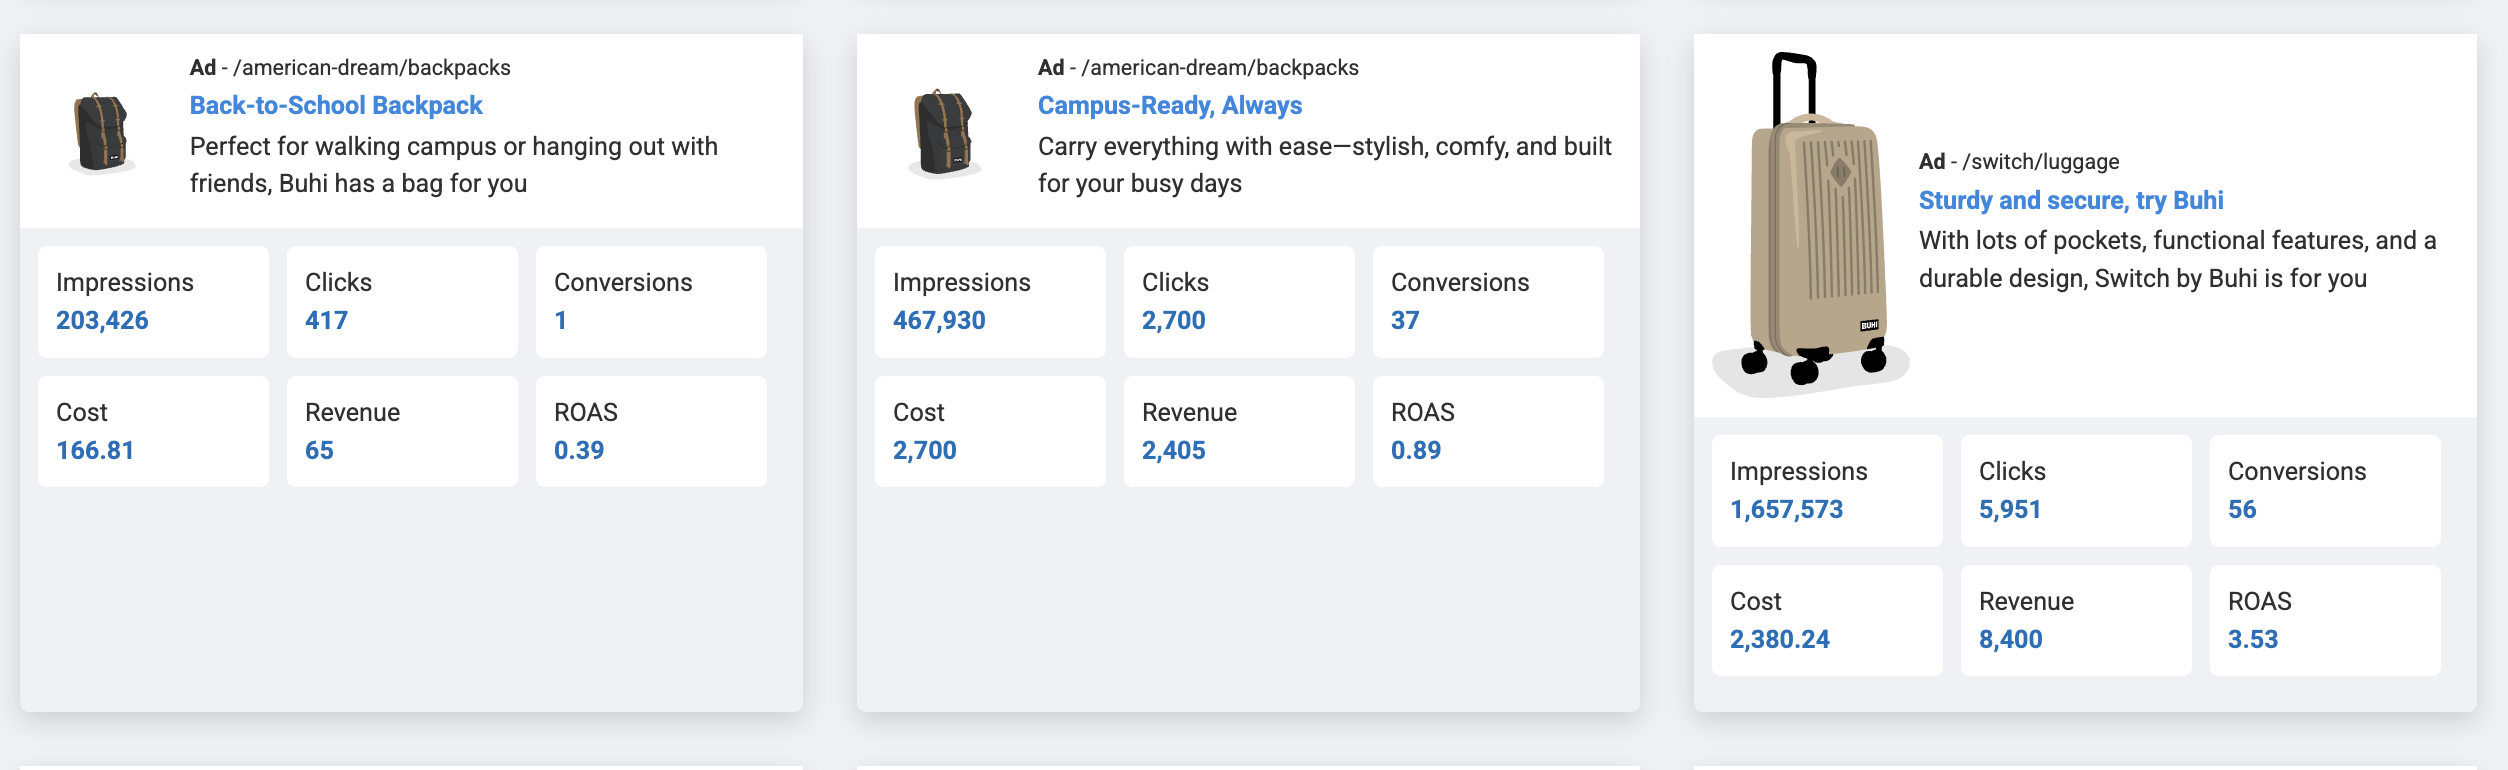The height and width of the screenshot is (770, 2508).
Task: Select Conversions value 56
Action: pos(2242,510)
